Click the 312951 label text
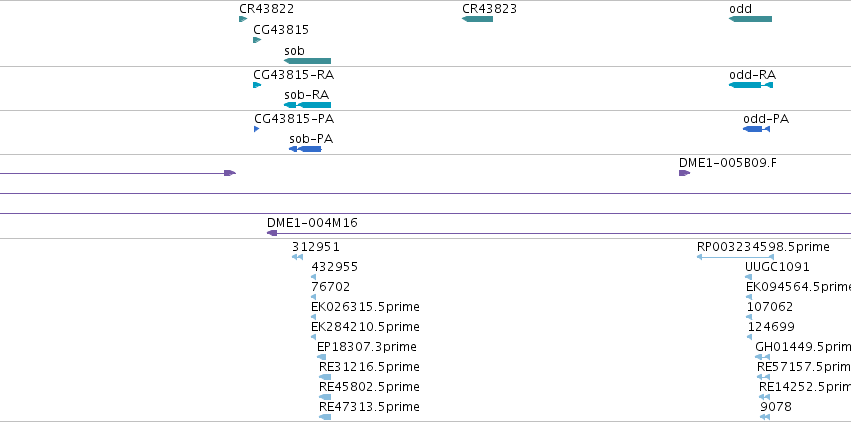 (x=316, y=247)
